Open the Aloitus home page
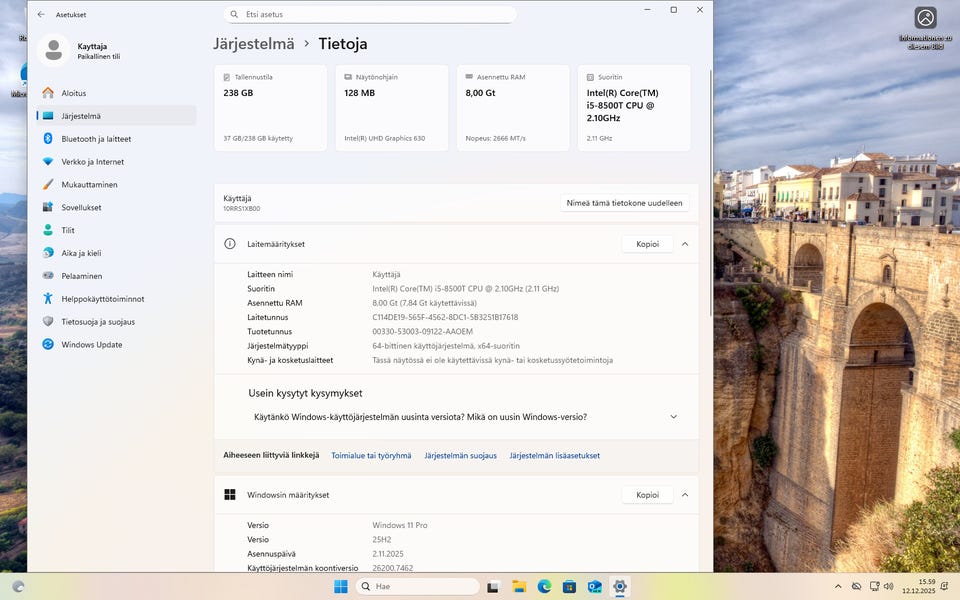The width and height of the screenshot is (960, 600). 116,93
